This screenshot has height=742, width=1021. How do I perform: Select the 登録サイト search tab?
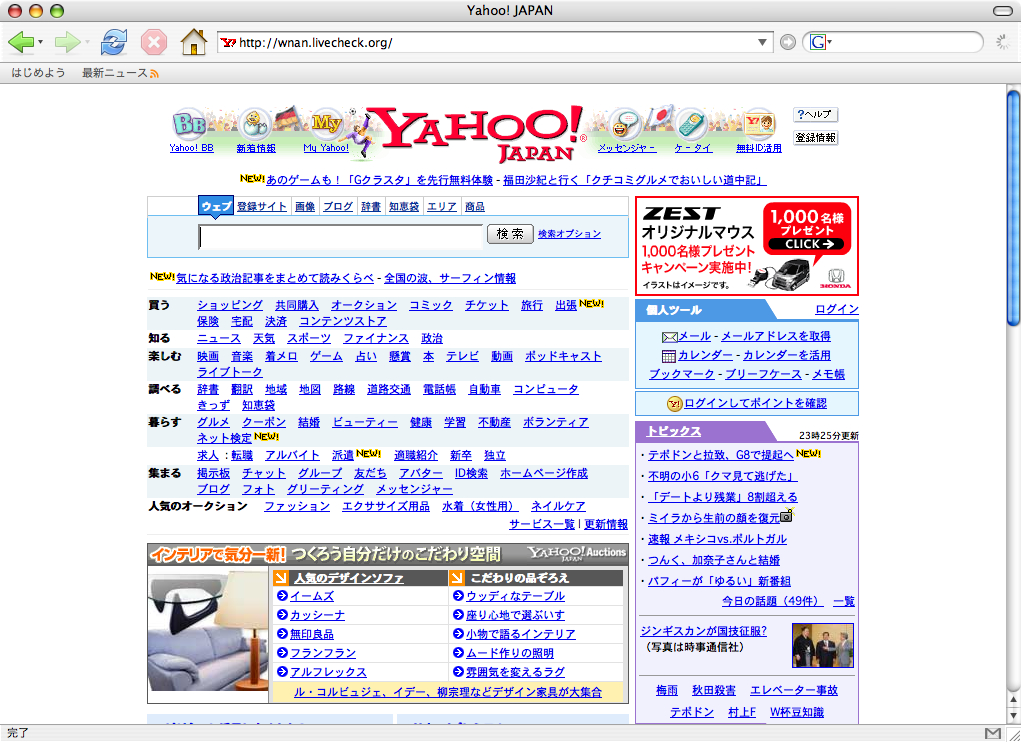(x=262, y=206)
